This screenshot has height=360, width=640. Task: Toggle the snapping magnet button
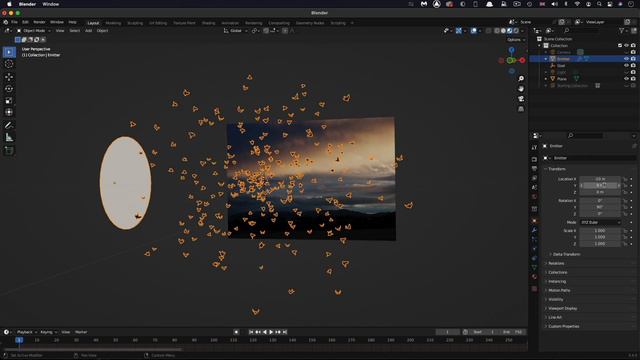coord(266,31)
